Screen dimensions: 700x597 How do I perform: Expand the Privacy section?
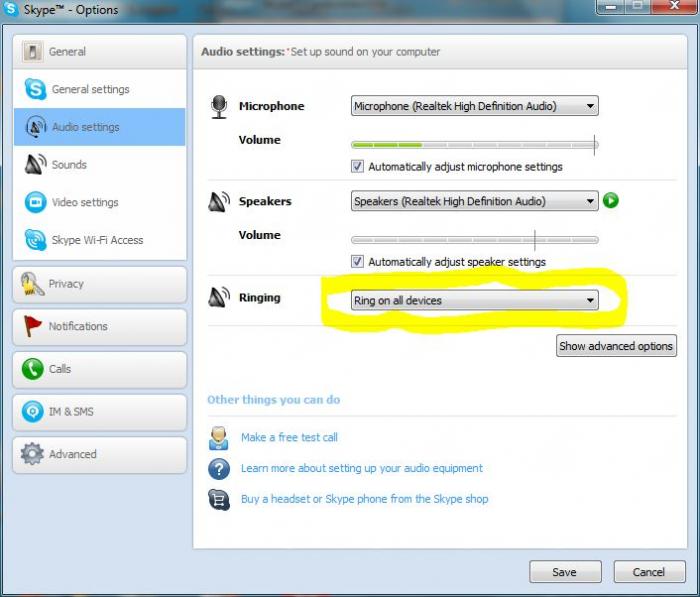(x=100, y=284)
